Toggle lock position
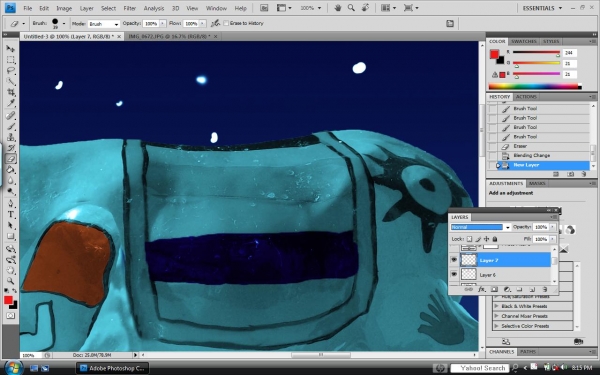 (486, 239)
